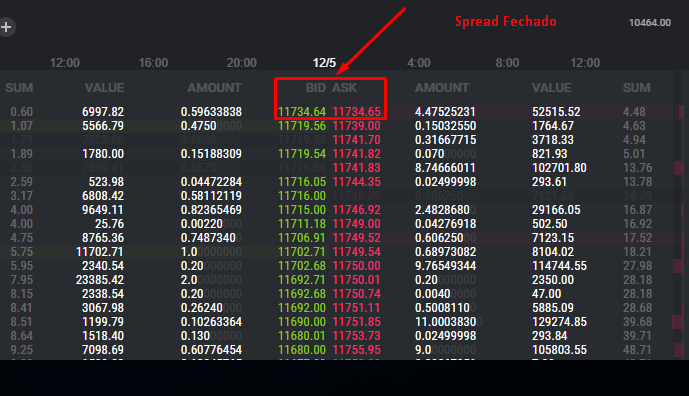Click bid amount 0.60776454
Viewport: 689px width, 396px height.
(x=211, y=350)
